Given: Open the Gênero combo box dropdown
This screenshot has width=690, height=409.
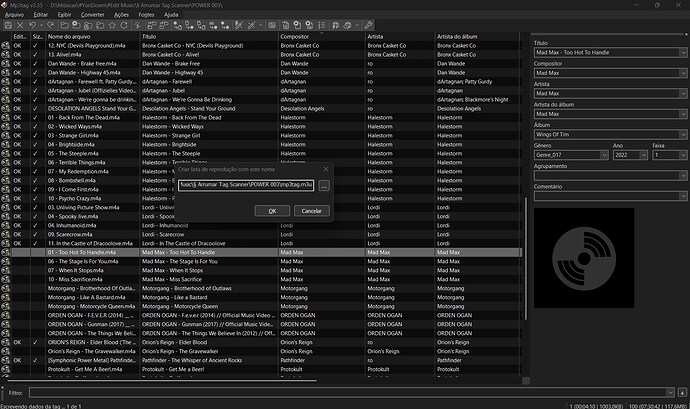Looking at the screenshot, I should tap(604, 155).
